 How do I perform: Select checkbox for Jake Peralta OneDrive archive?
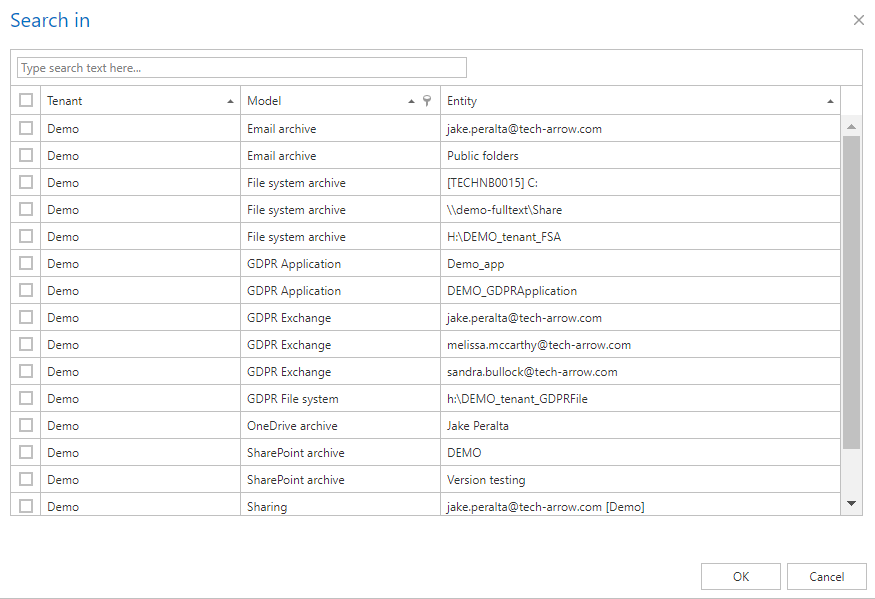click(x=26, y=425)
